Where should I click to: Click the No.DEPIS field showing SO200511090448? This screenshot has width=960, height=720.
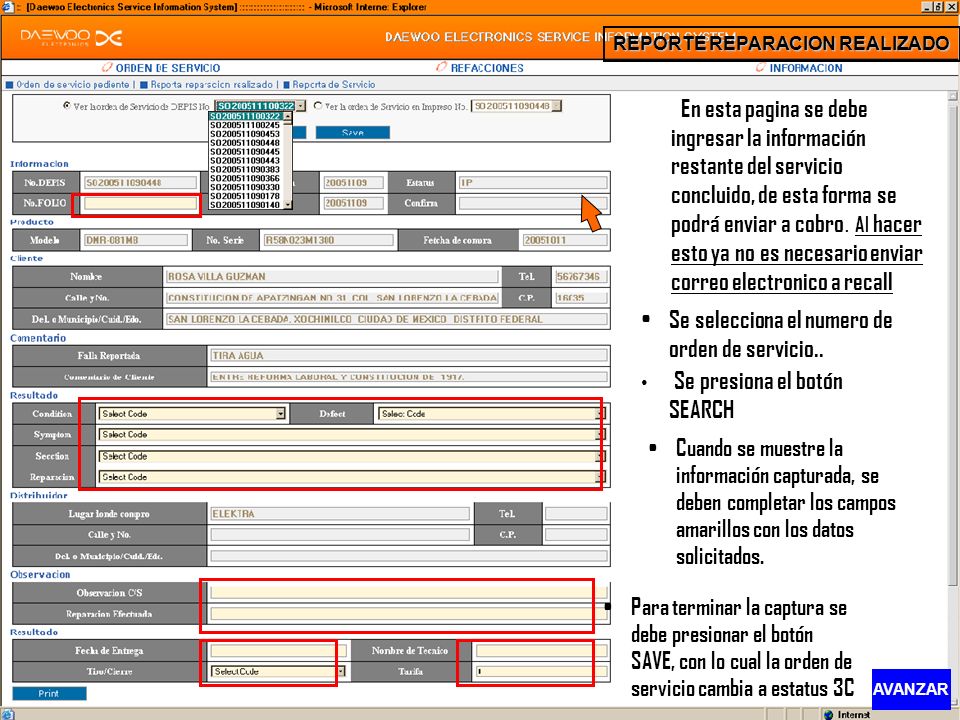(x=140, y=182)
